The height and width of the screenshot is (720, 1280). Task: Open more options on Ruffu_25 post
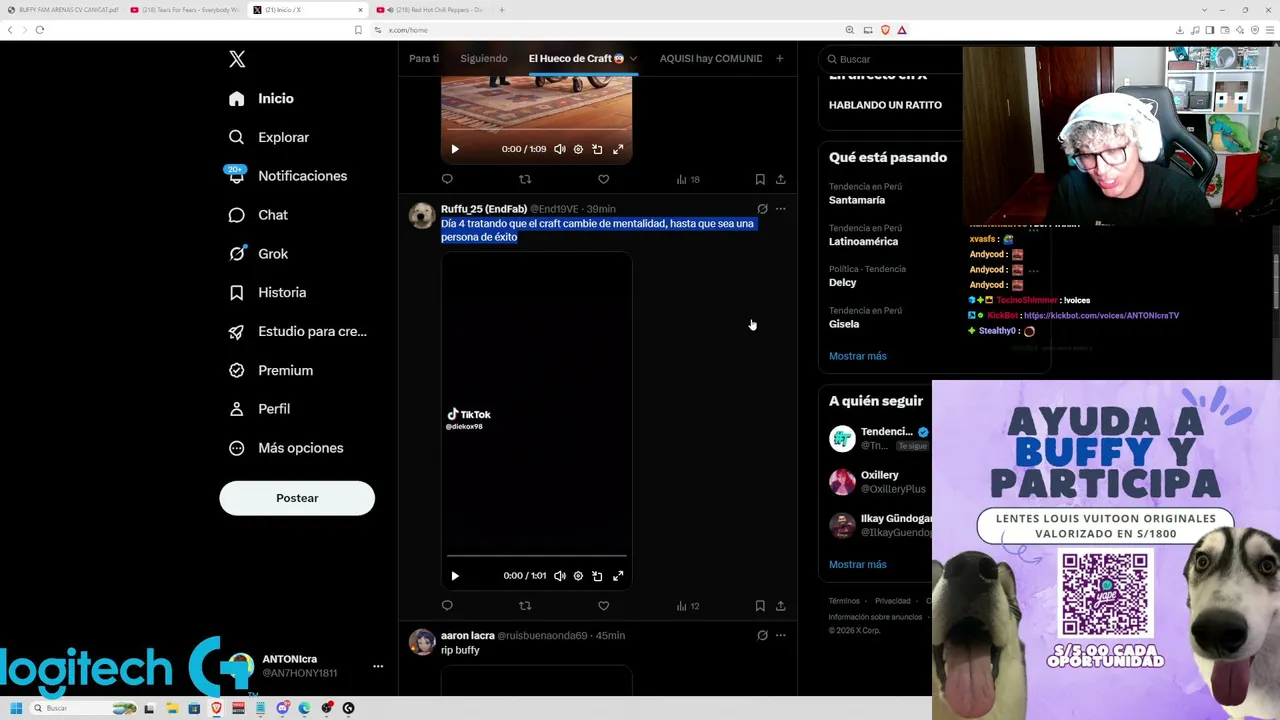coord(780,209)
